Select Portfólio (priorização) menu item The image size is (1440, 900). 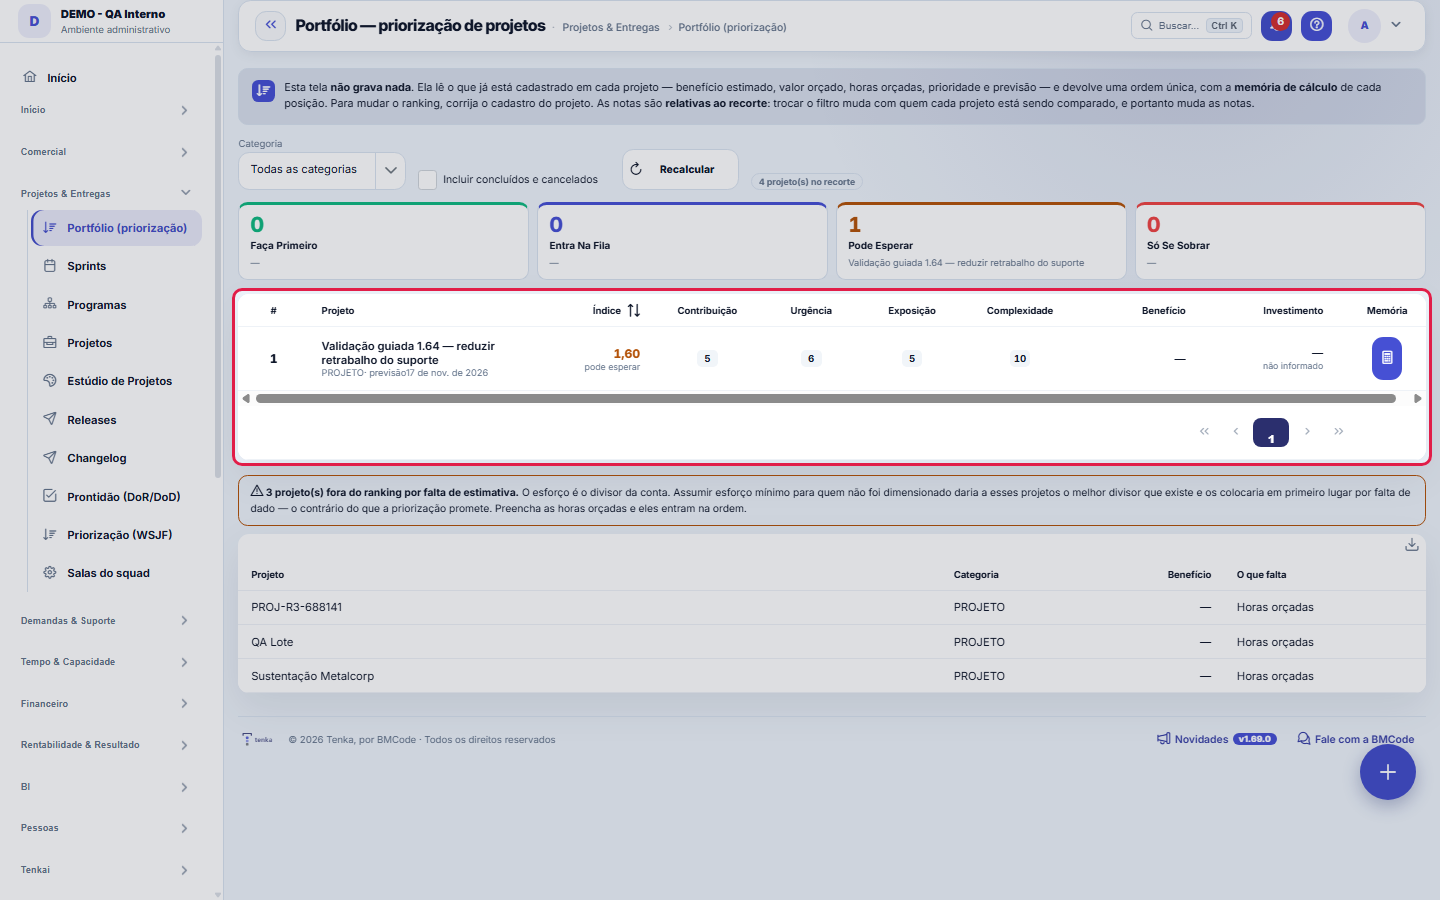[x=117, y=228]
